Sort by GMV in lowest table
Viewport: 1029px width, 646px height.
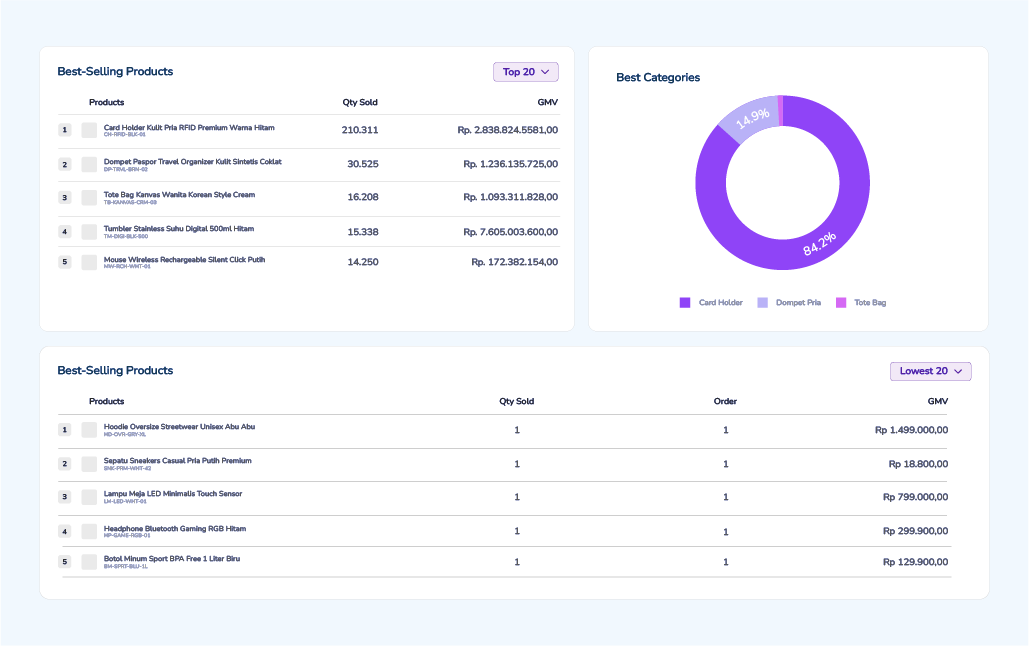click(x=938, y=401)
